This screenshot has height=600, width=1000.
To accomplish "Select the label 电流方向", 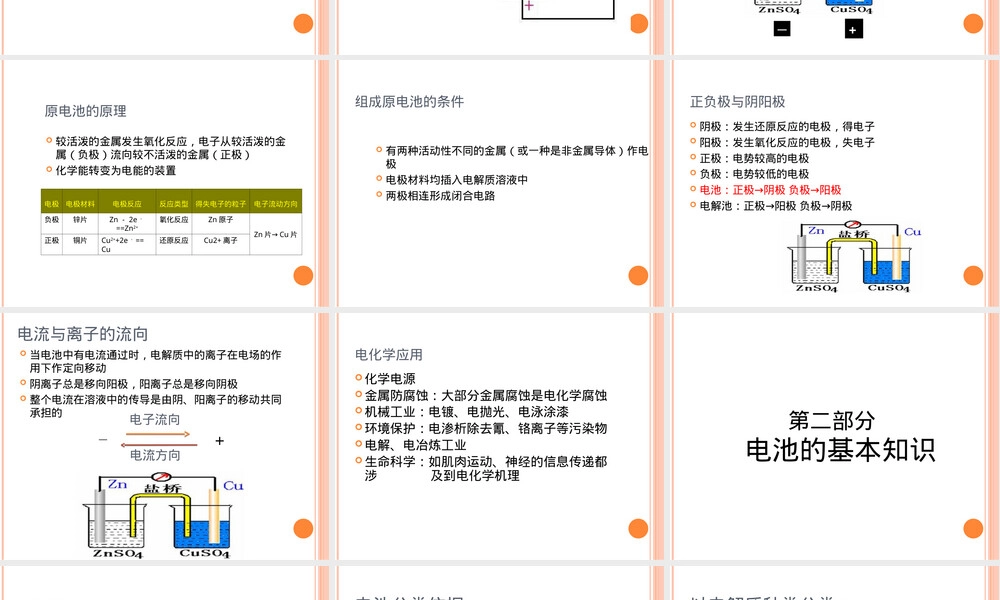I will click(155, 455).
